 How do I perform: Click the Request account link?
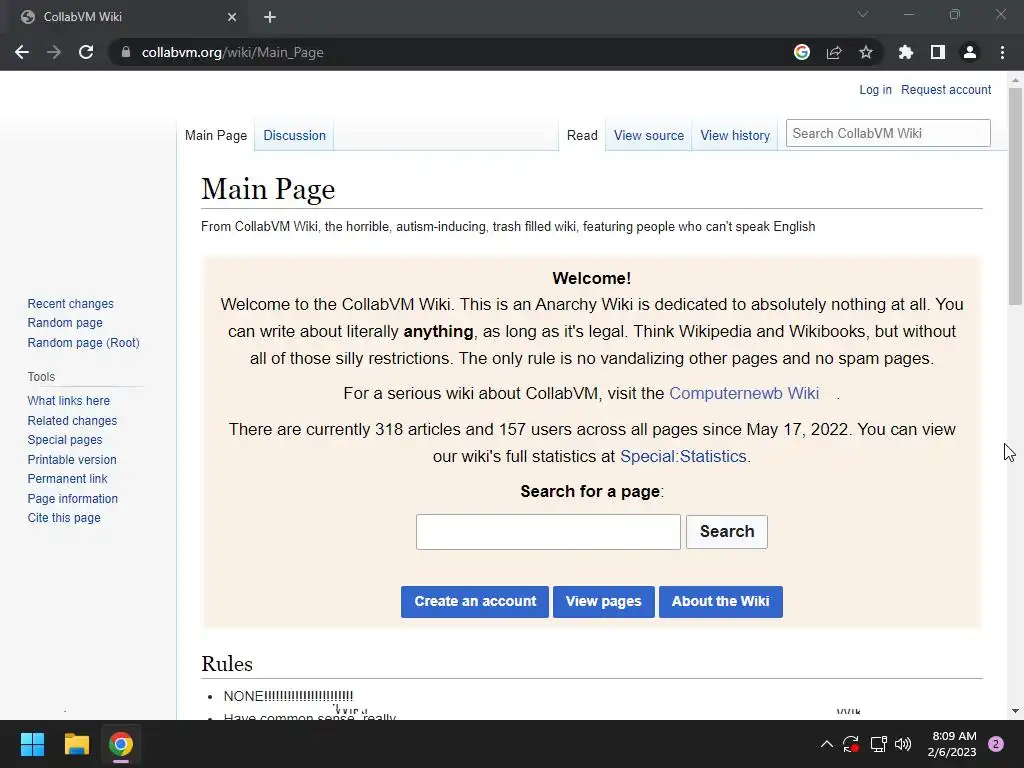click(x=946, y=90)
